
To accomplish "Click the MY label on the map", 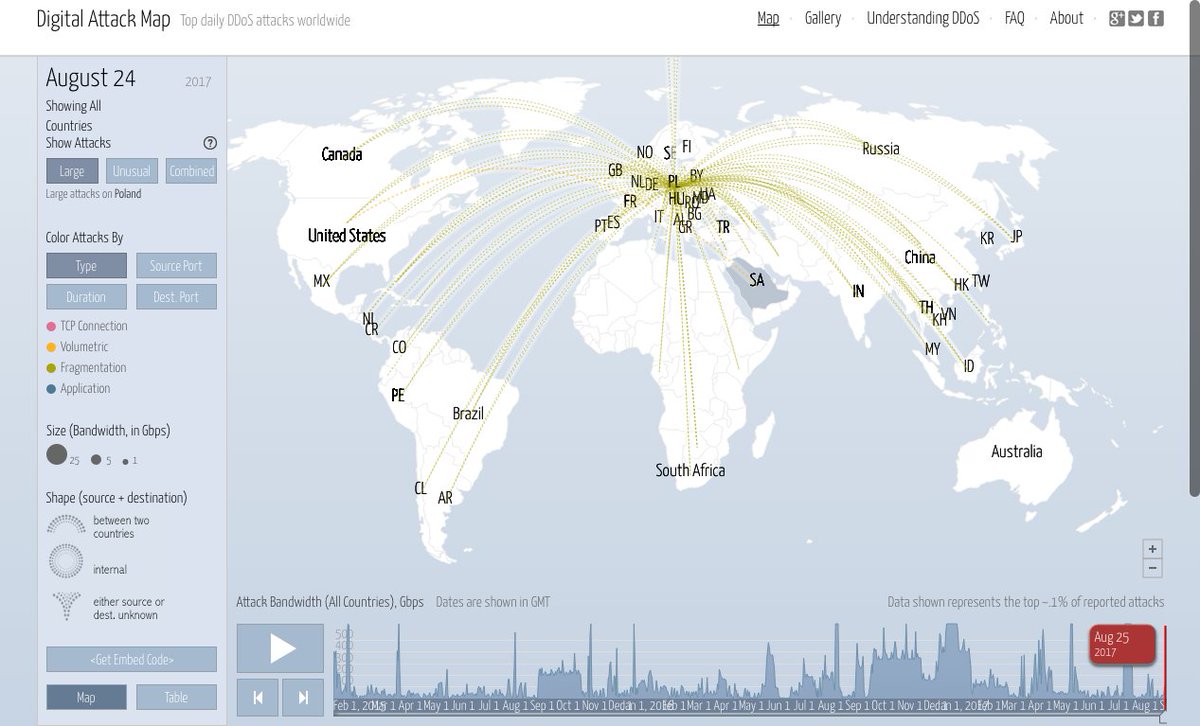I will tap(932, 350).
